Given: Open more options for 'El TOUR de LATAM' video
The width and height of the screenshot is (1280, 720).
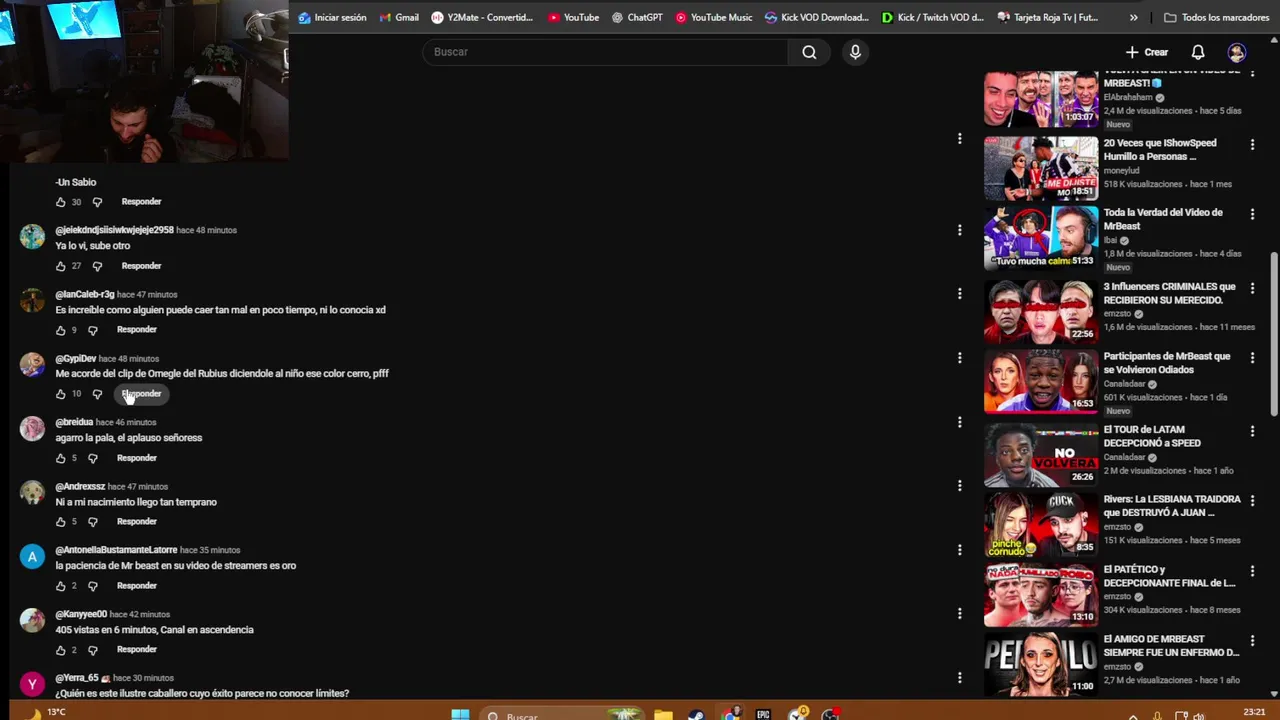Looking at the screenshot, I should 1252,431.
